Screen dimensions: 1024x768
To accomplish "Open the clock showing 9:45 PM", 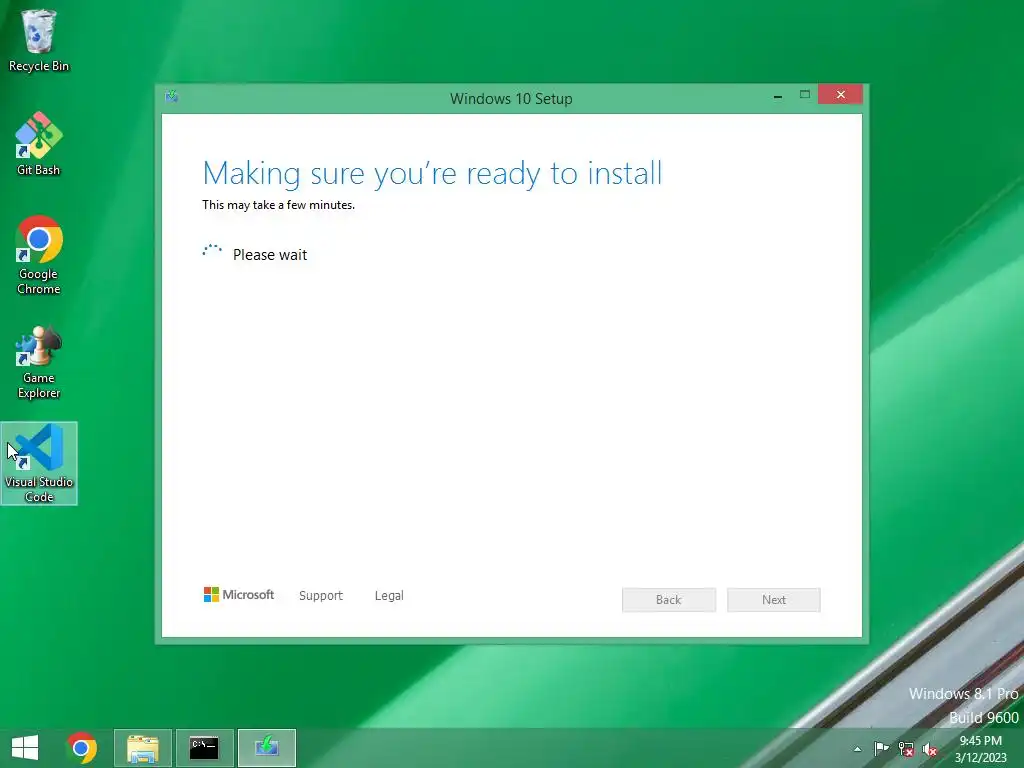I will click(980, 749).
